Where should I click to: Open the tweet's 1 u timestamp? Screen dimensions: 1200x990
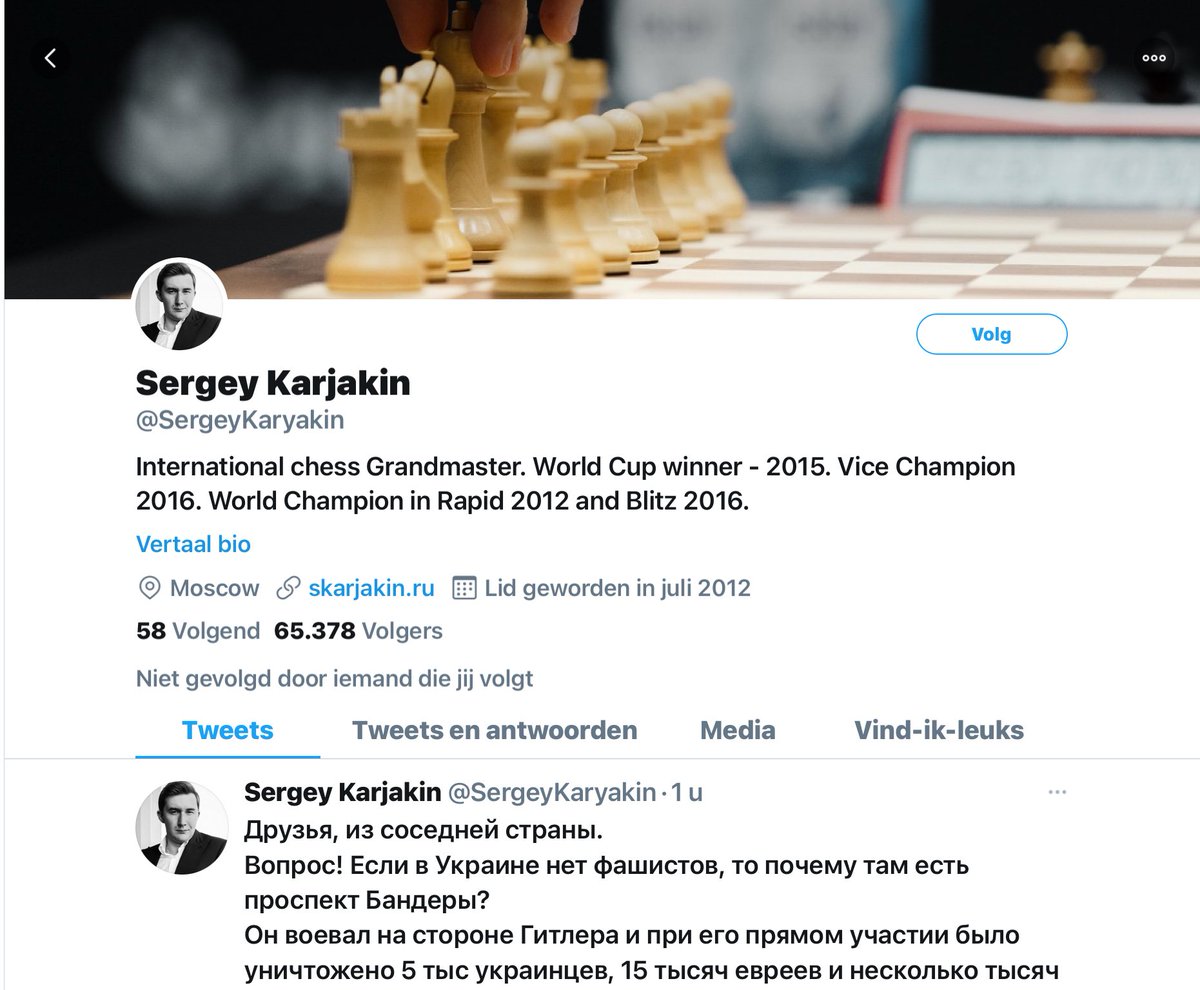click(687, 793)
